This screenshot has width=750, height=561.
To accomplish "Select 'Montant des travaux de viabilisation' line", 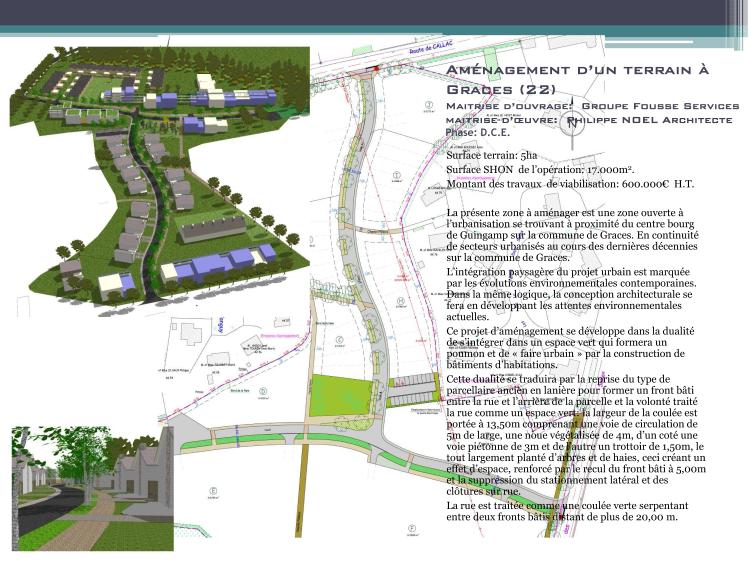I will (570, 184).
